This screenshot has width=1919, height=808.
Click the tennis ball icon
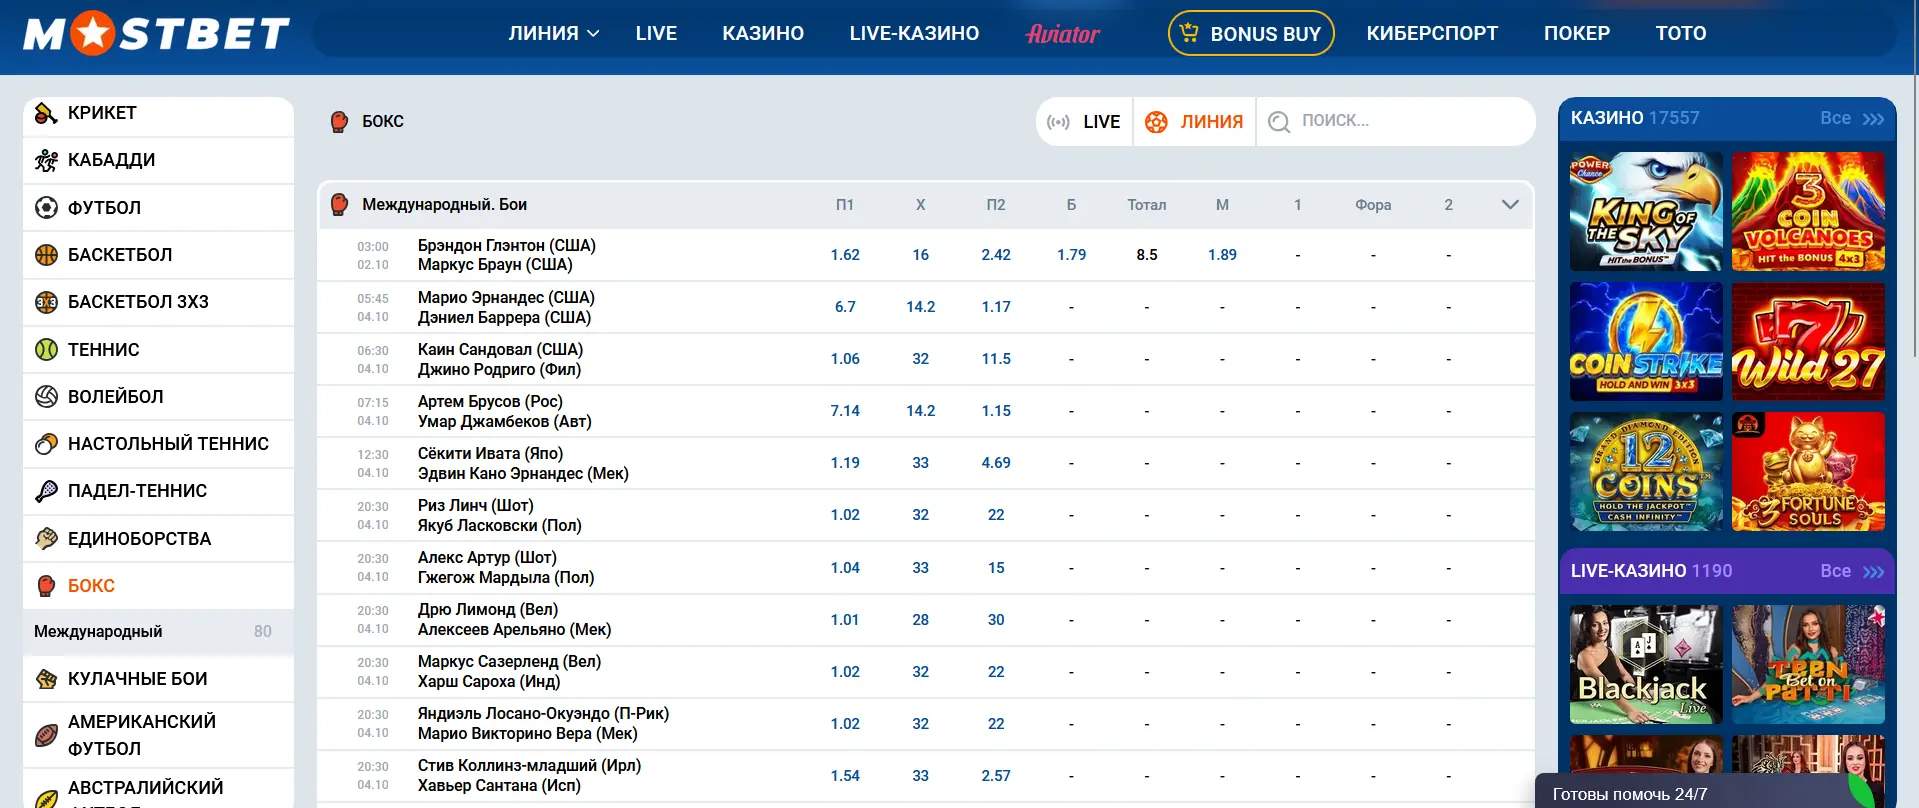point(46,350)
